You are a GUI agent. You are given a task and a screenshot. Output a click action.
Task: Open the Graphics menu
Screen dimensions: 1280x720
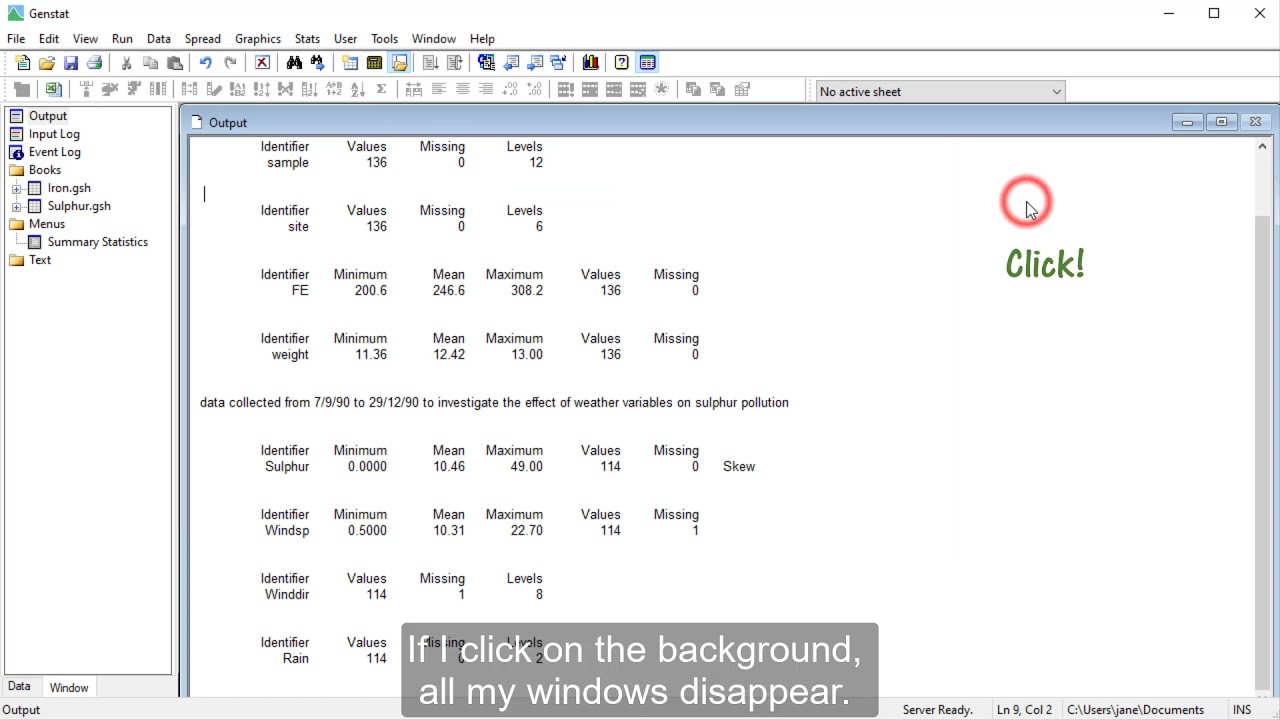click(x=258, y=39)
